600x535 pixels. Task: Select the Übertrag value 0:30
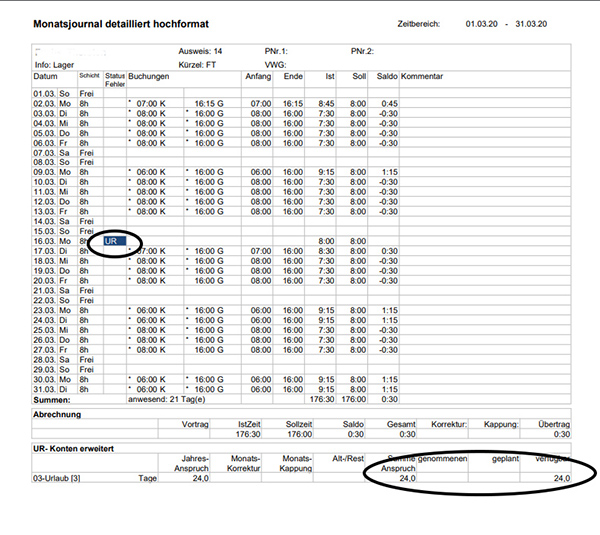[x=562, y=434]
